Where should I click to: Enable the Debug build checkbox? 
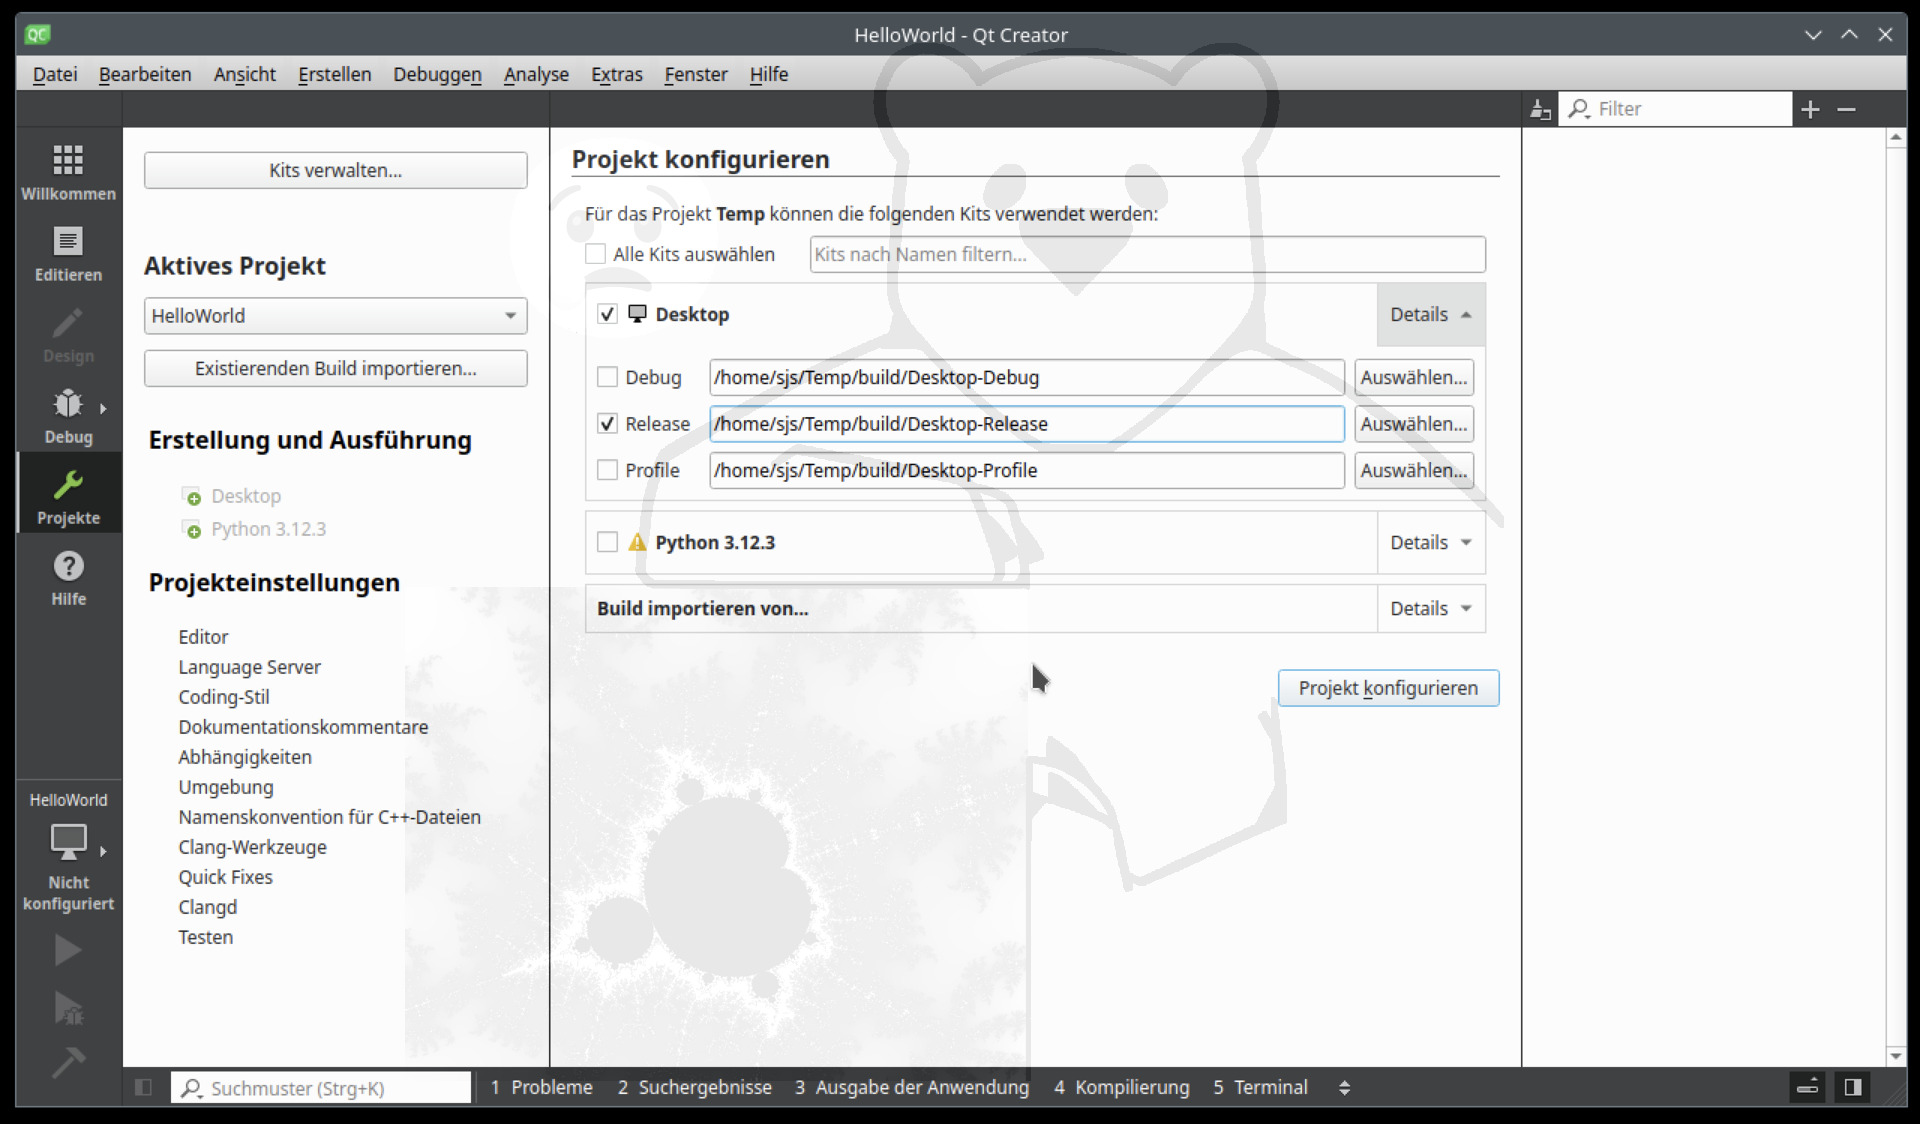tap(607, 377)
